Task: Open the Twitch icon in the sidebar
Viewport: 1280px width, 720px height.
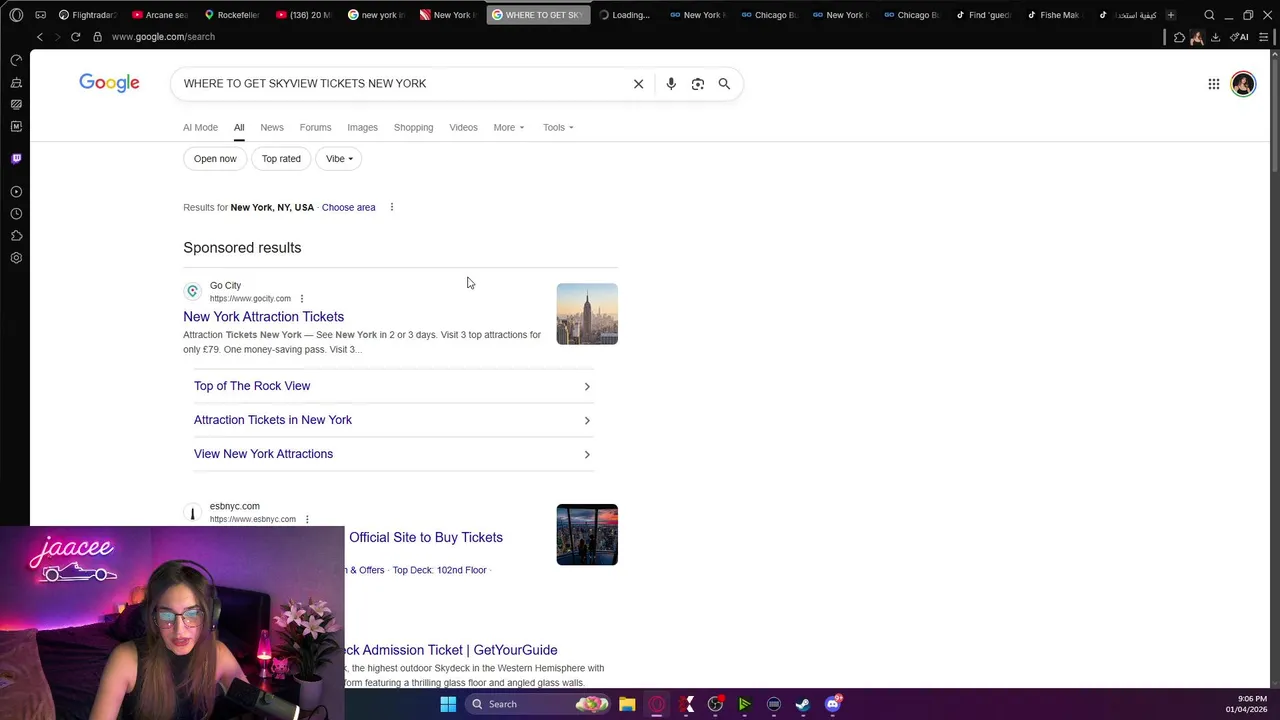Action: (x=16, y=158)
